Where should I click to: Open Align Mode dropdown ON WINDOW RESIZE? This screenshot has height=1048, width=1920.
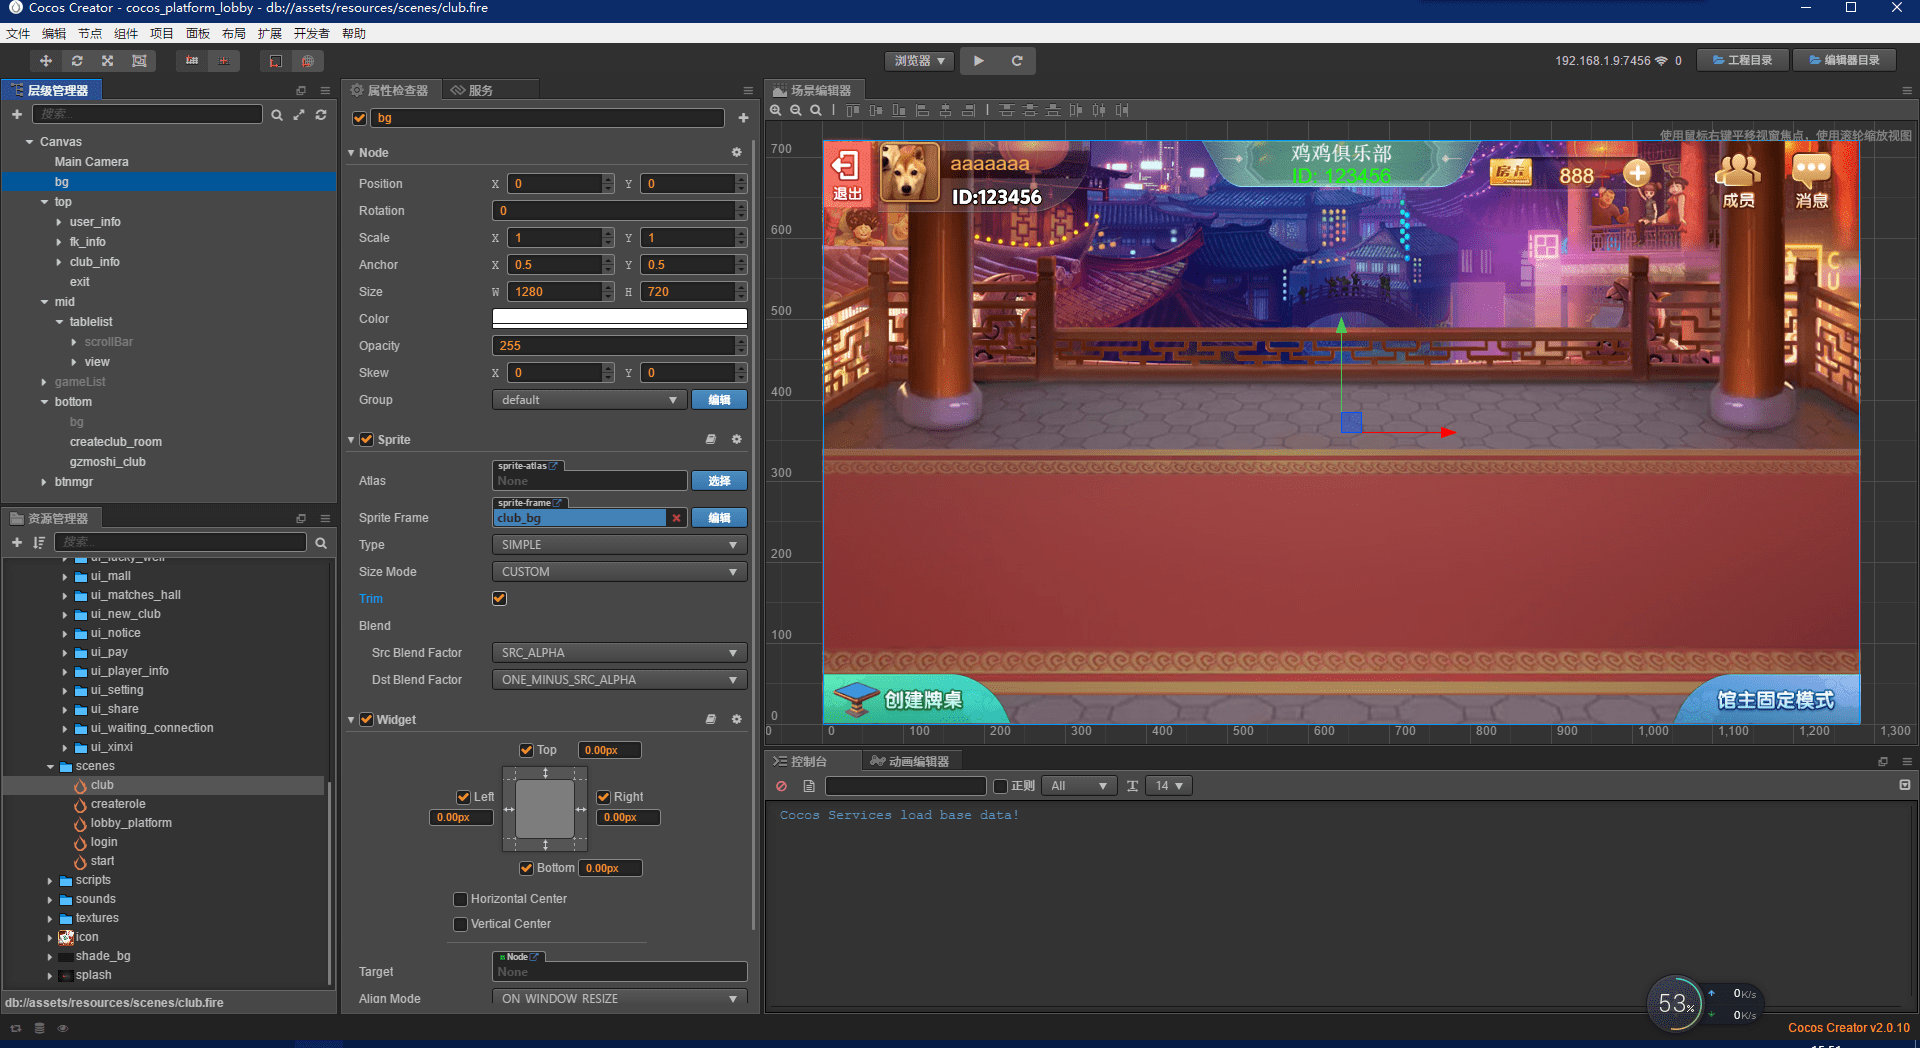pos(619,999)
